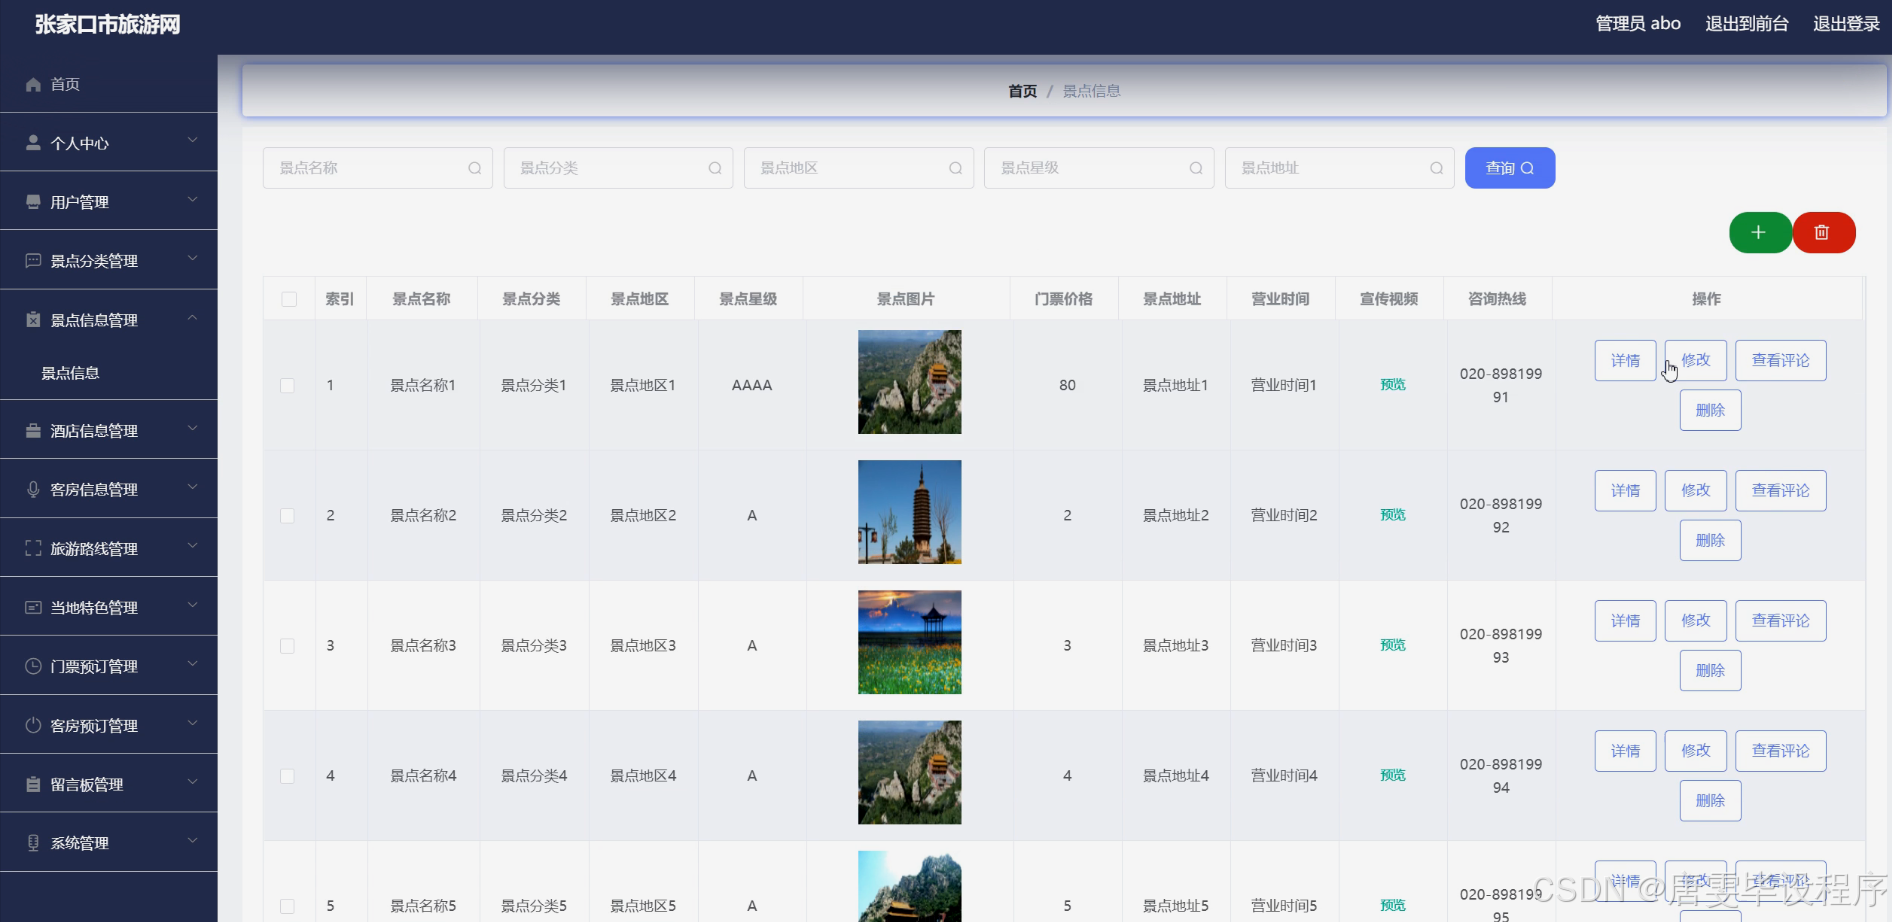Collapse the 景点信息管理 menu chevron
1892x922 pixels.
pyautogui.click(x=192, y=317)
